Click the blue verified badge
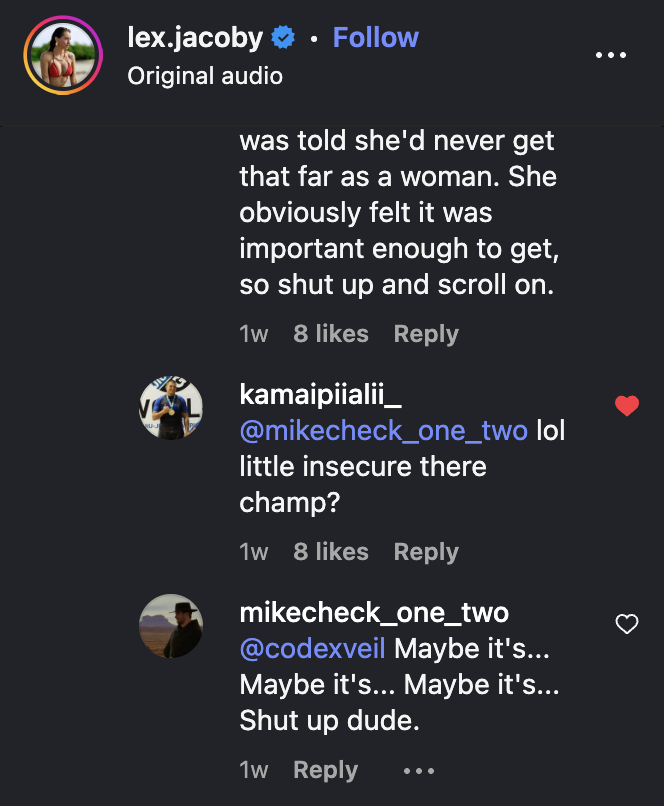The height and width of the screenshot is (806, 664). (x=283, y=38)
